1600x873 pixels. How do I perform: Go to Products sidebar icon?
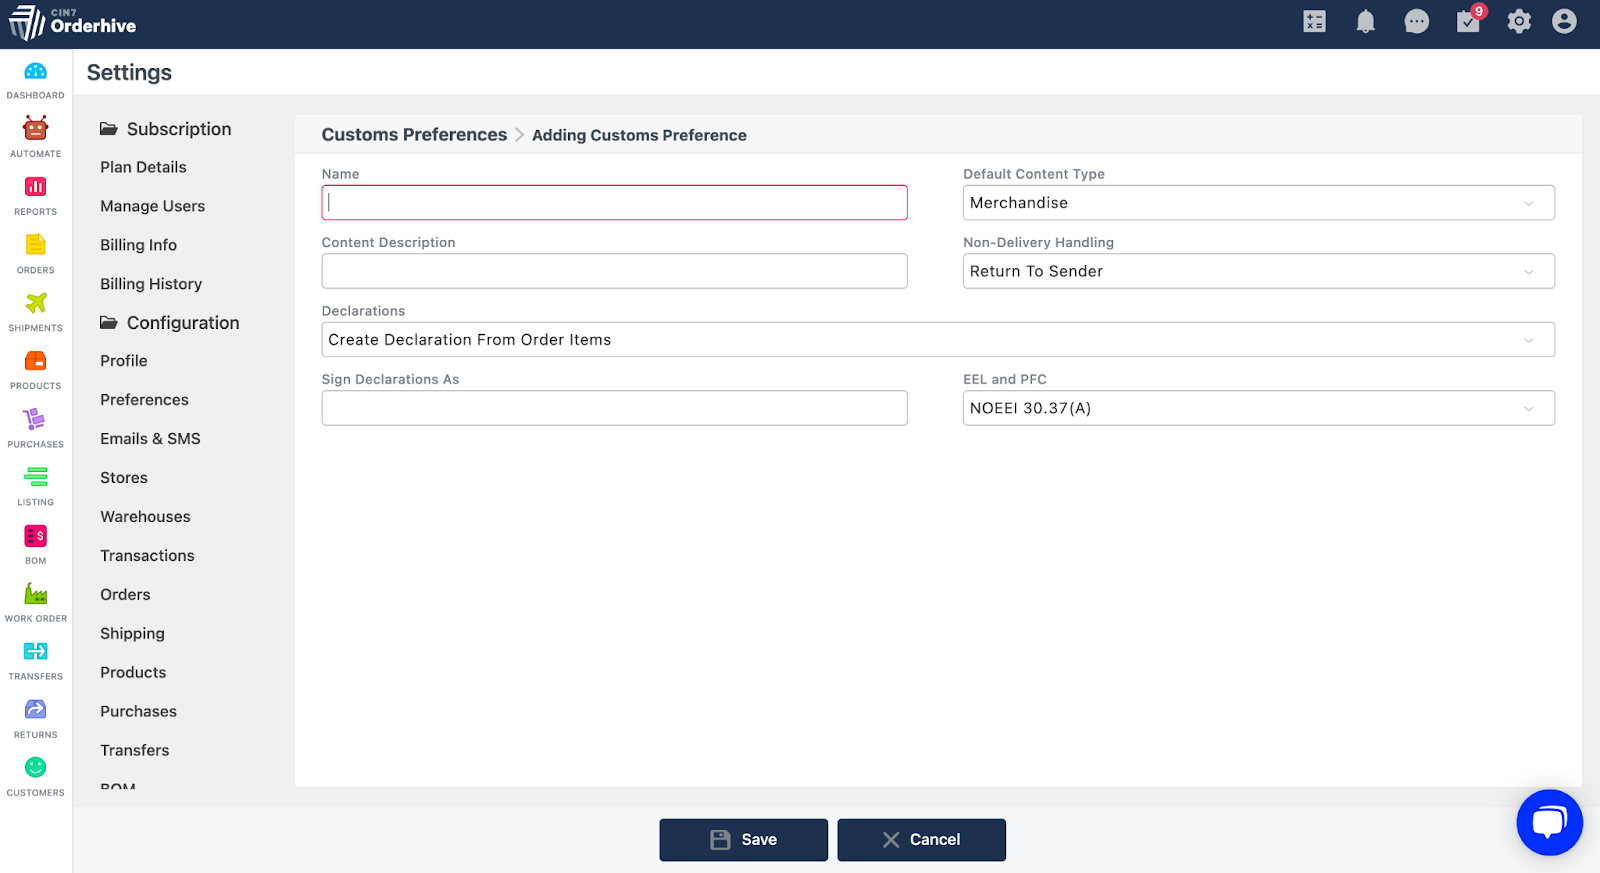tap(35, 360)
